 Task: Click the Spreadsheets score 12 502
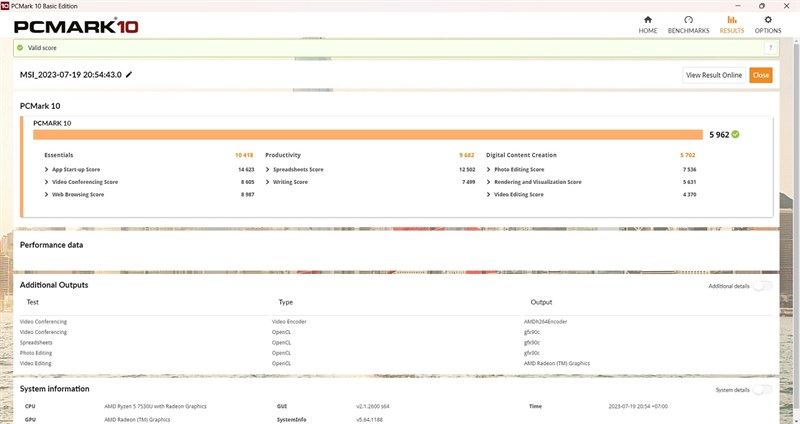[x=467, y=169]
